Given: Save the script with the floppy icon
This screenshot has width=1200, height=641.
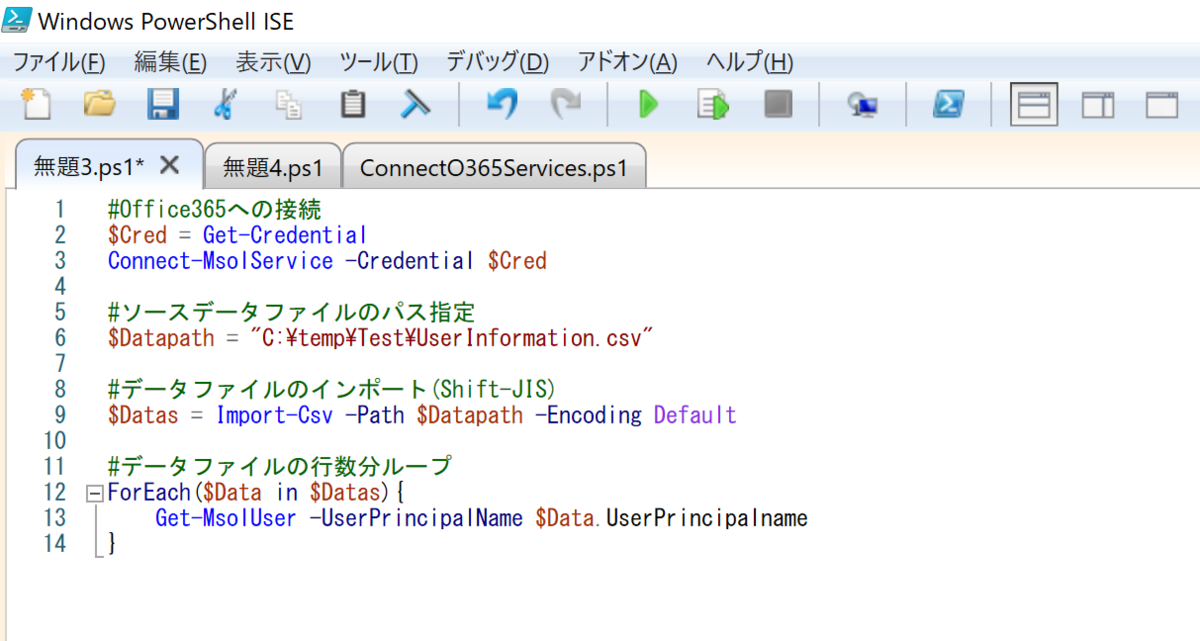Looking at the screenshot, I should coord(163,104).
